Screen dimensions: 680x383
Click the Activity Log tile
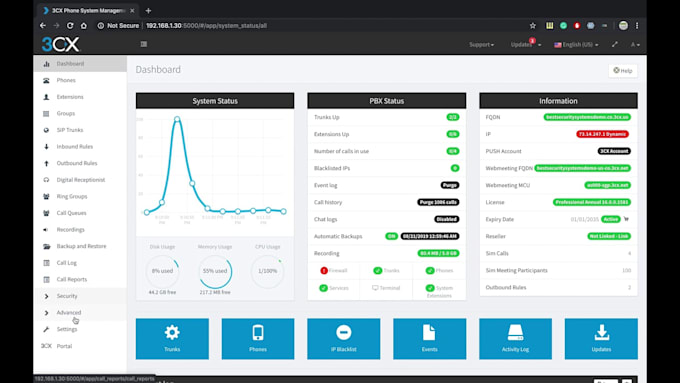click(515, 339)
